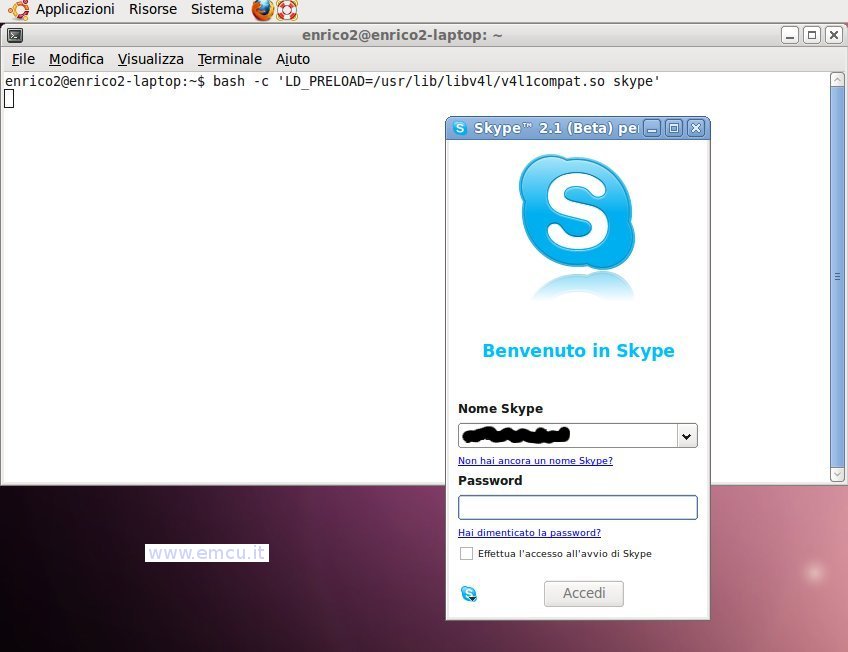Minimize the Skype window
Viewport: 848px width, 652px height.
[x=652, y=128]
